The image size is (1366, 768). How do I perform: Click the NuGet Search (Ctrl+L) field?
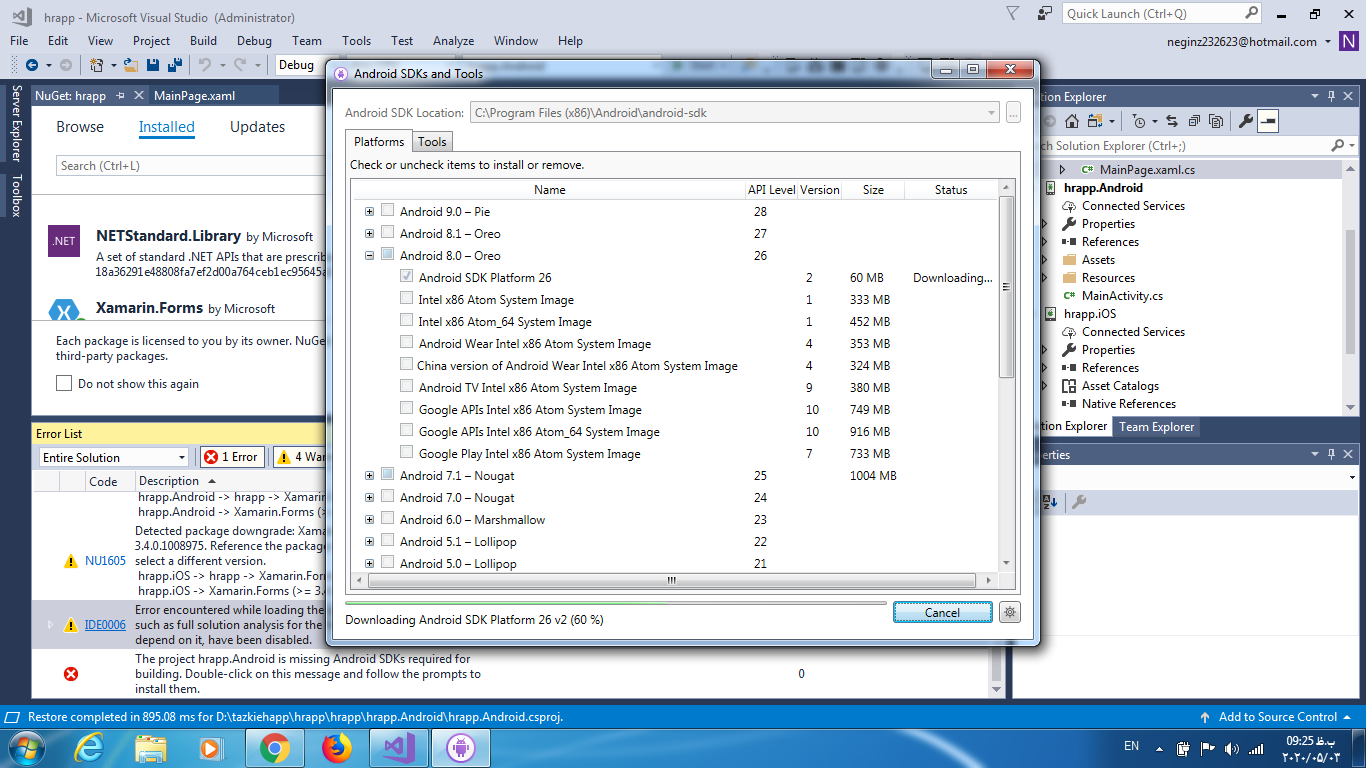click(x=190, y=165)
